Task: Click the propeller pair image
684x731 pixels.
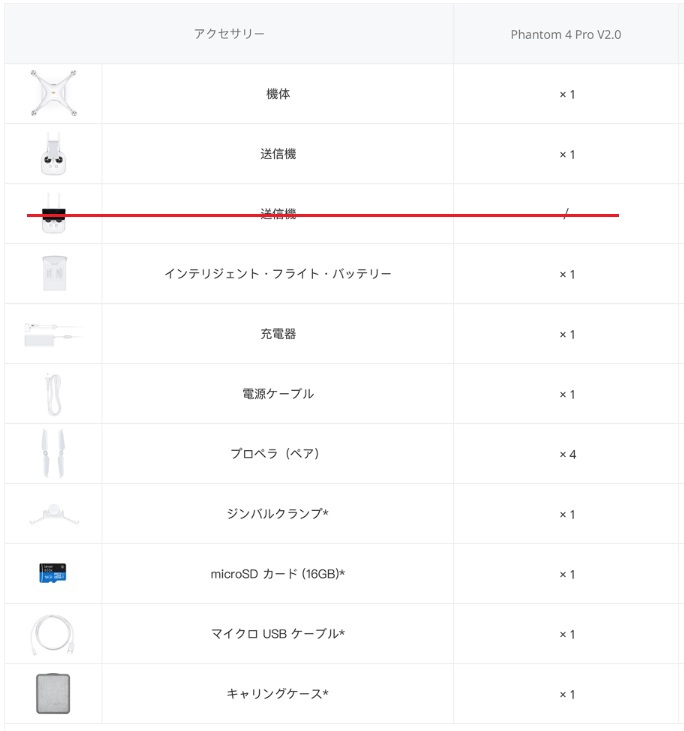Action: [53, 454]
